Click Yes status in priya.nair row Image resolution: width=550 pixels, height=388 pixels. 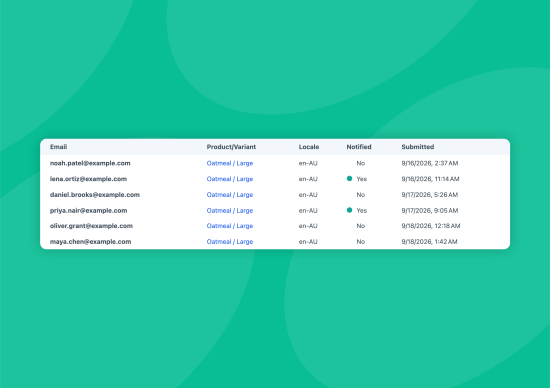(362, 210)
